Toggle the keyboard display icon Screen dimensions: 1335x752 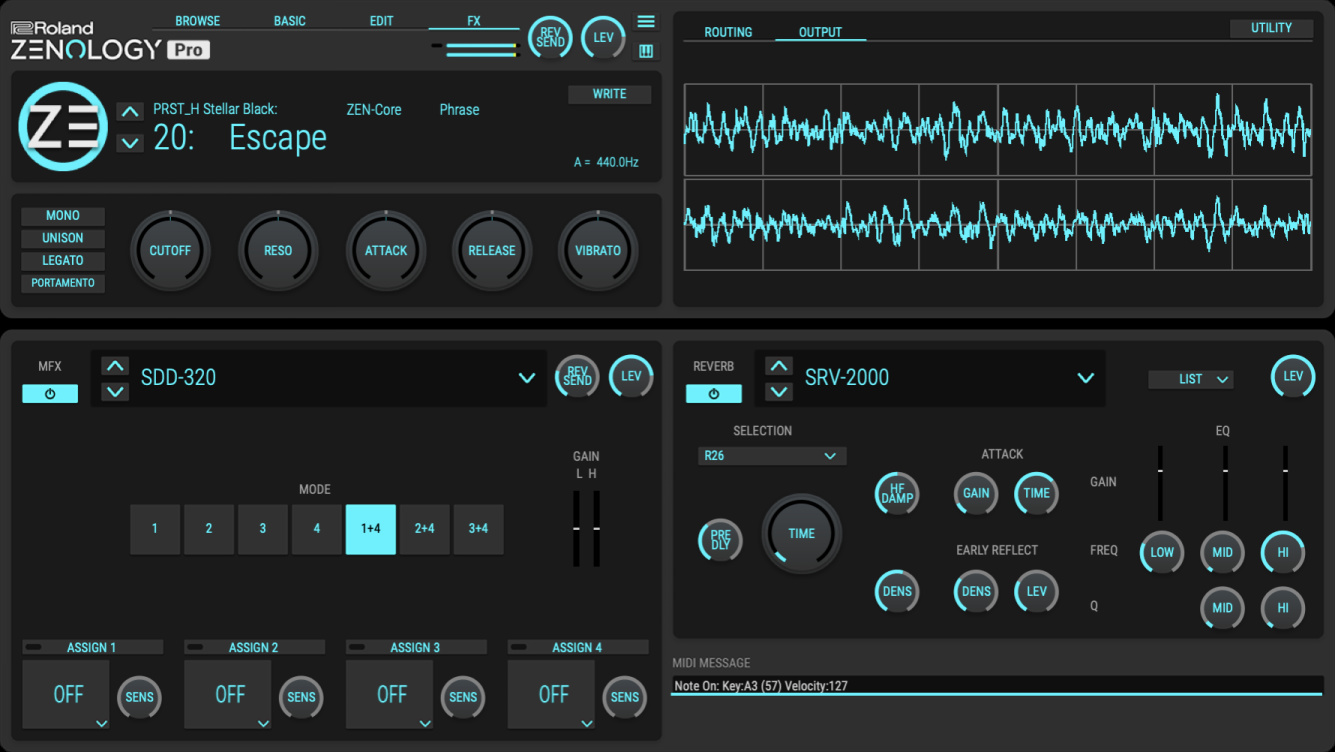point(646,51)
